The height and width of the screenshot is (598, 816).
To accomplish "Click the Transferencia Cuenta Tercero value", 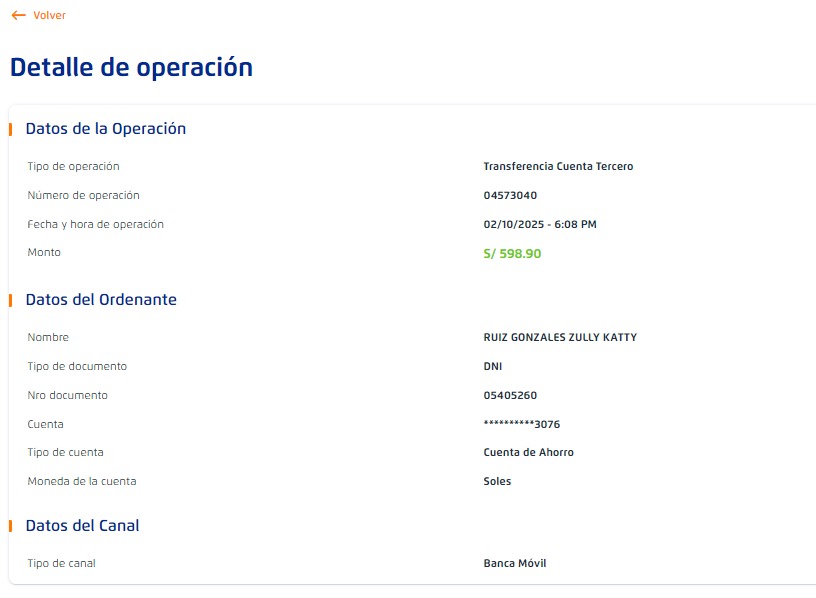I will [558, 167].
